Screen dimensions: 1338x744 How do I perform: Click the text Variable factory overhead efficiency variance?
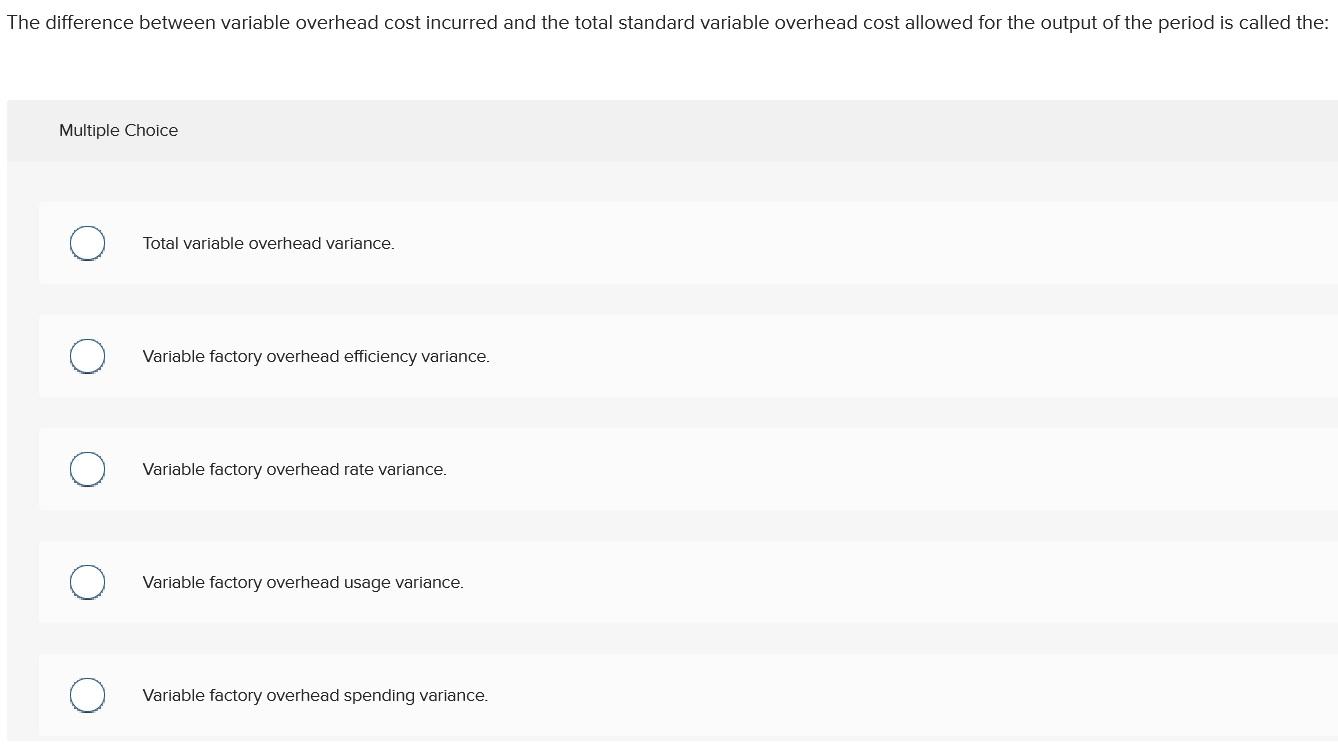click(x=316, y=356)
